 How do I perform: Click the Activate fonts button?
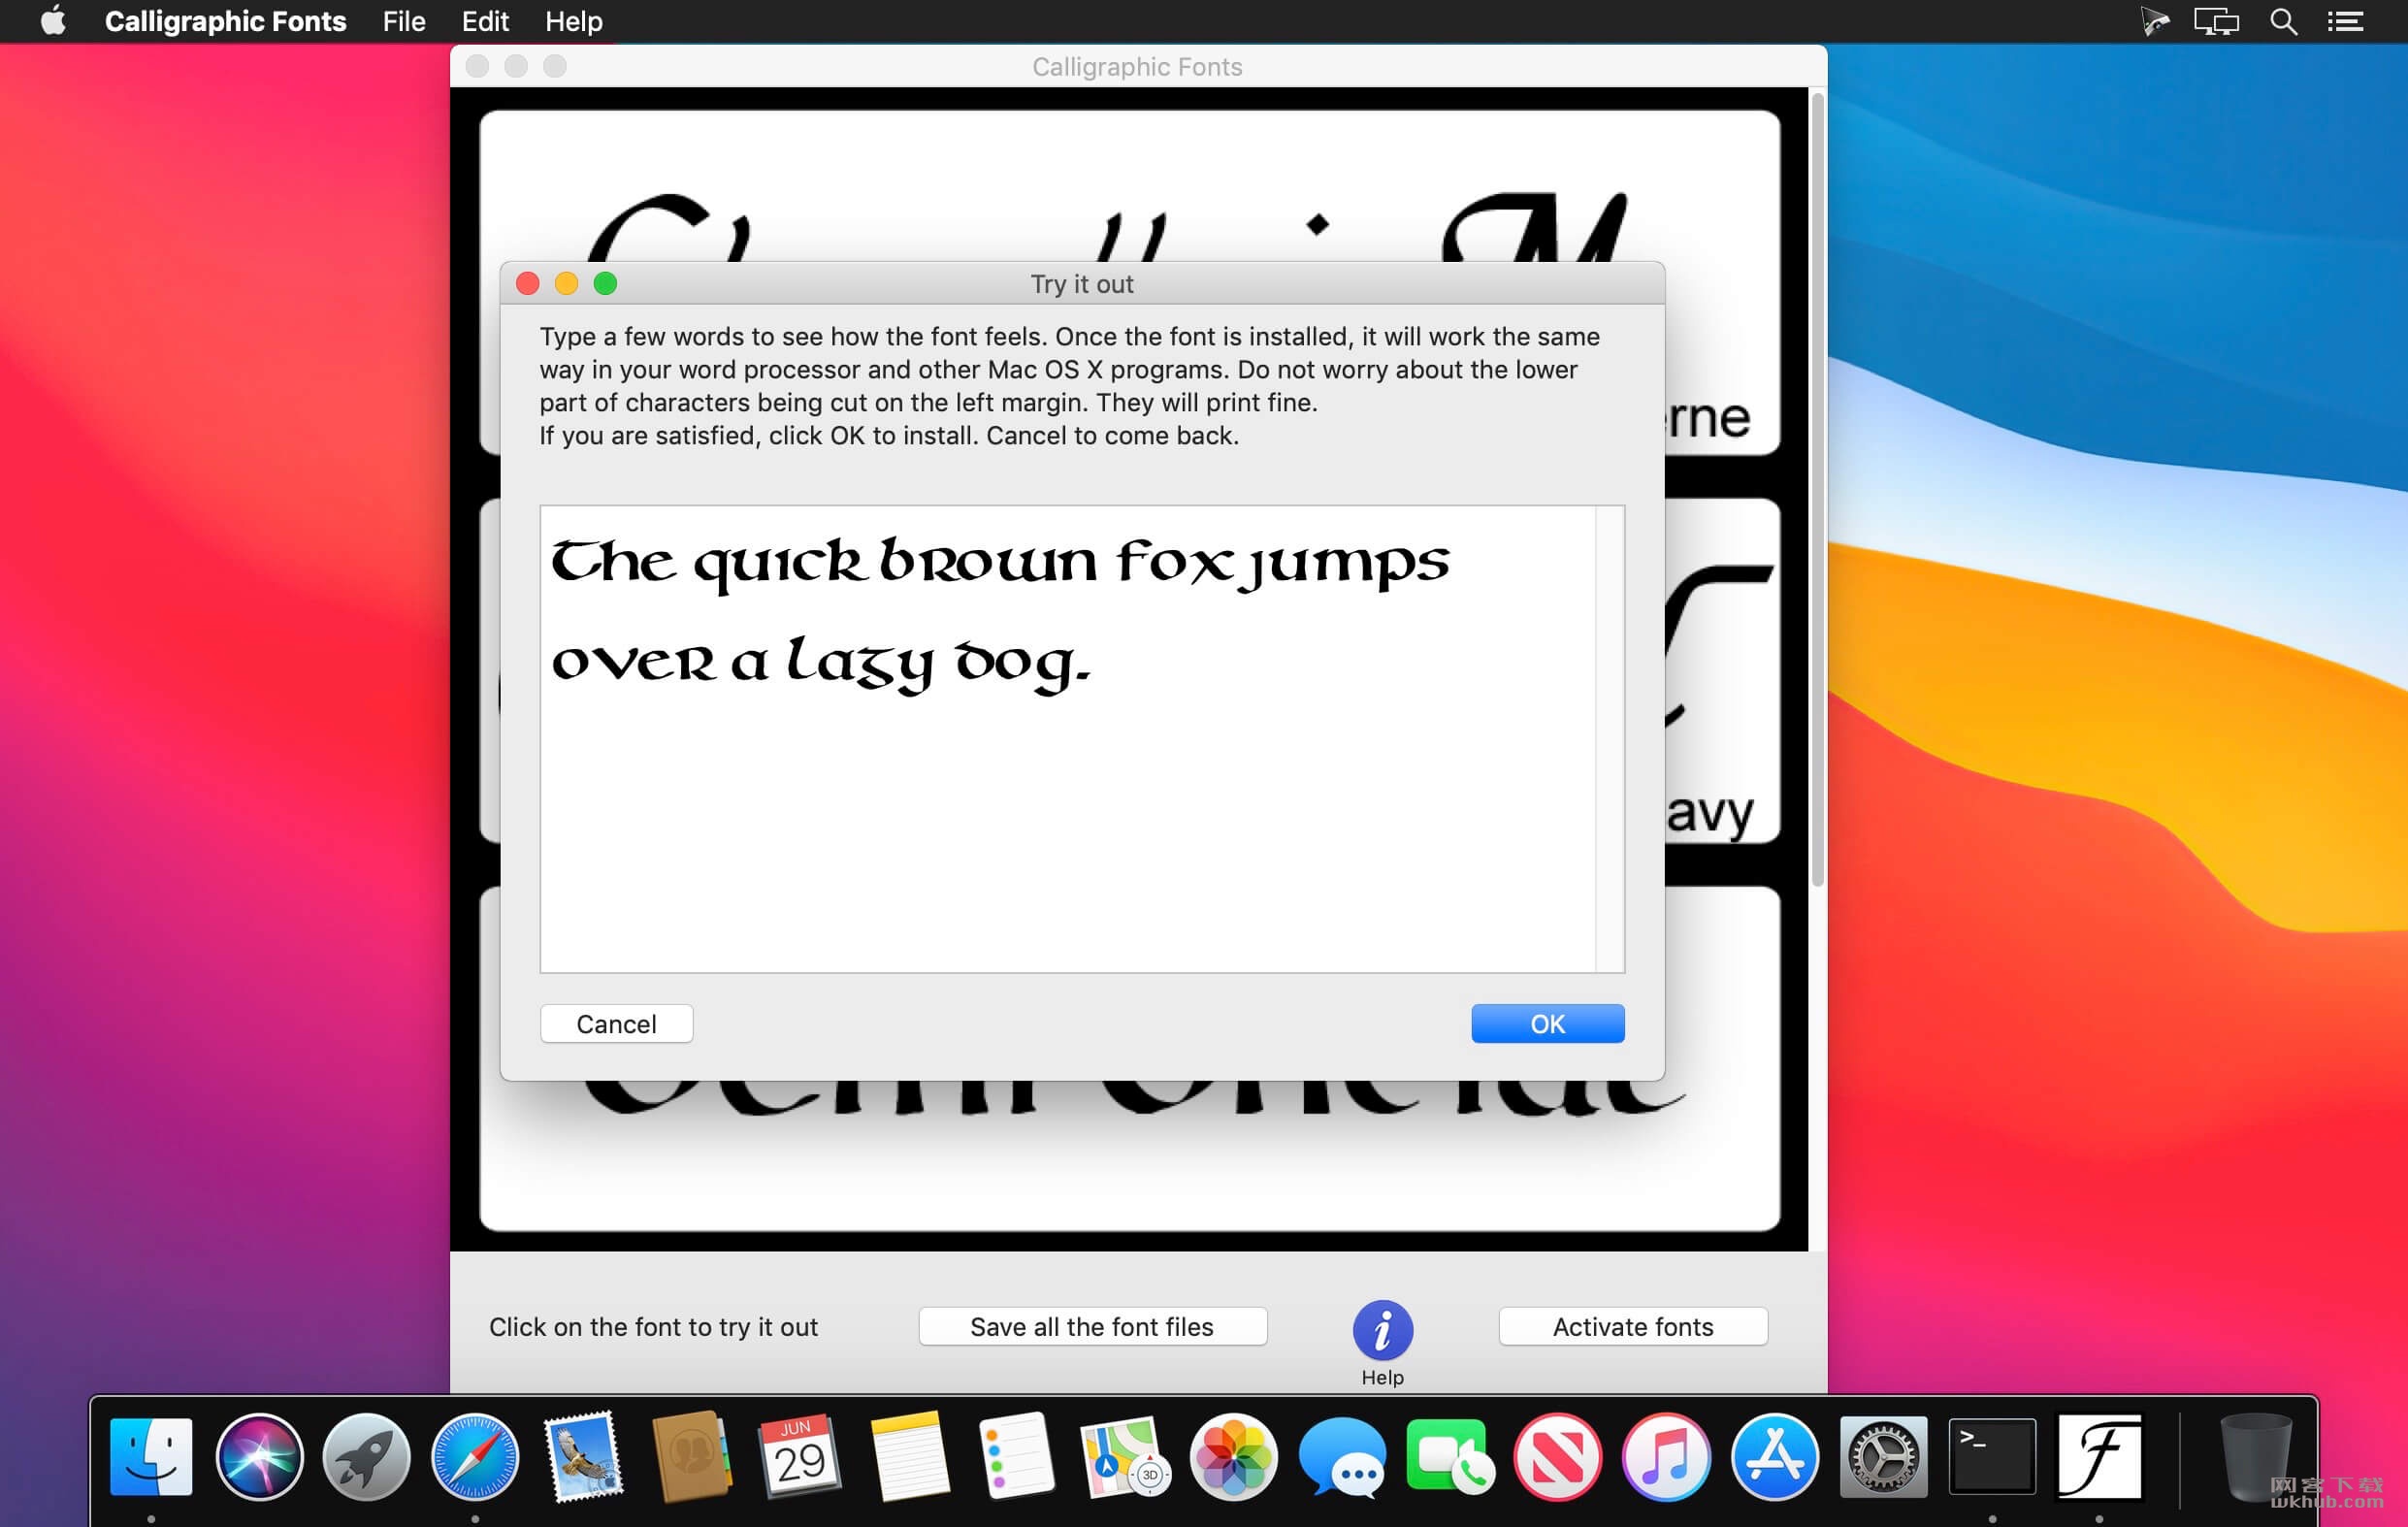1633,1326
